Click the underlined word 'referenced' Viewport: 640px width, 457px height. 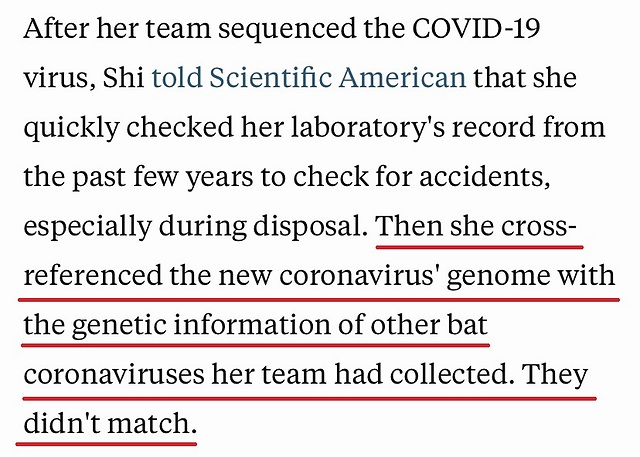click(x=93, y=275)
